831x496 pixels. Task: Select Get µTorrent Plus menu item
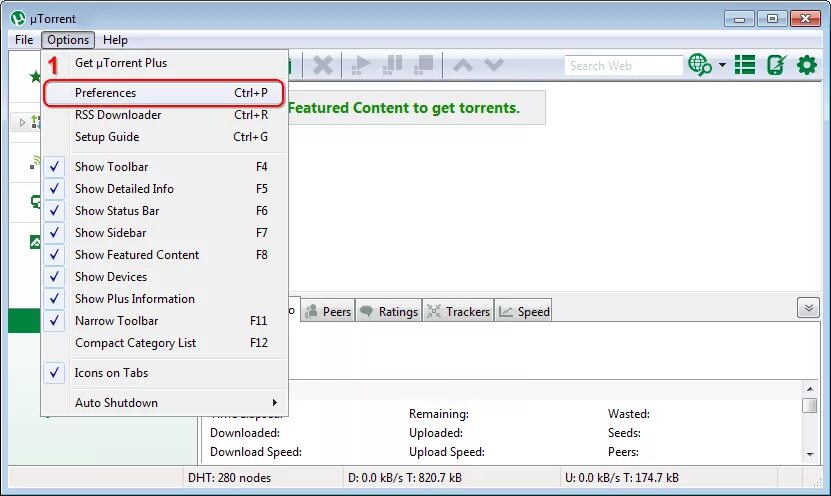pos(164,63)
